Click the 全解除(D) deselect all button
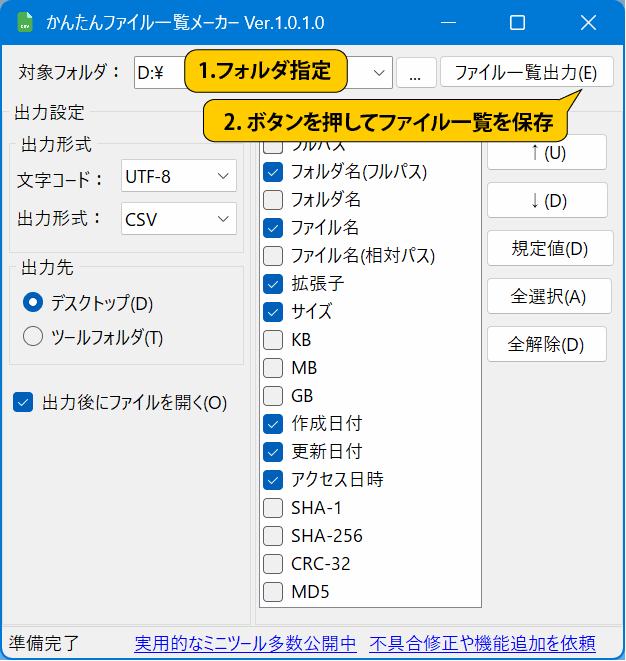This screenshot has height=661, width=626. click(547, 344)
